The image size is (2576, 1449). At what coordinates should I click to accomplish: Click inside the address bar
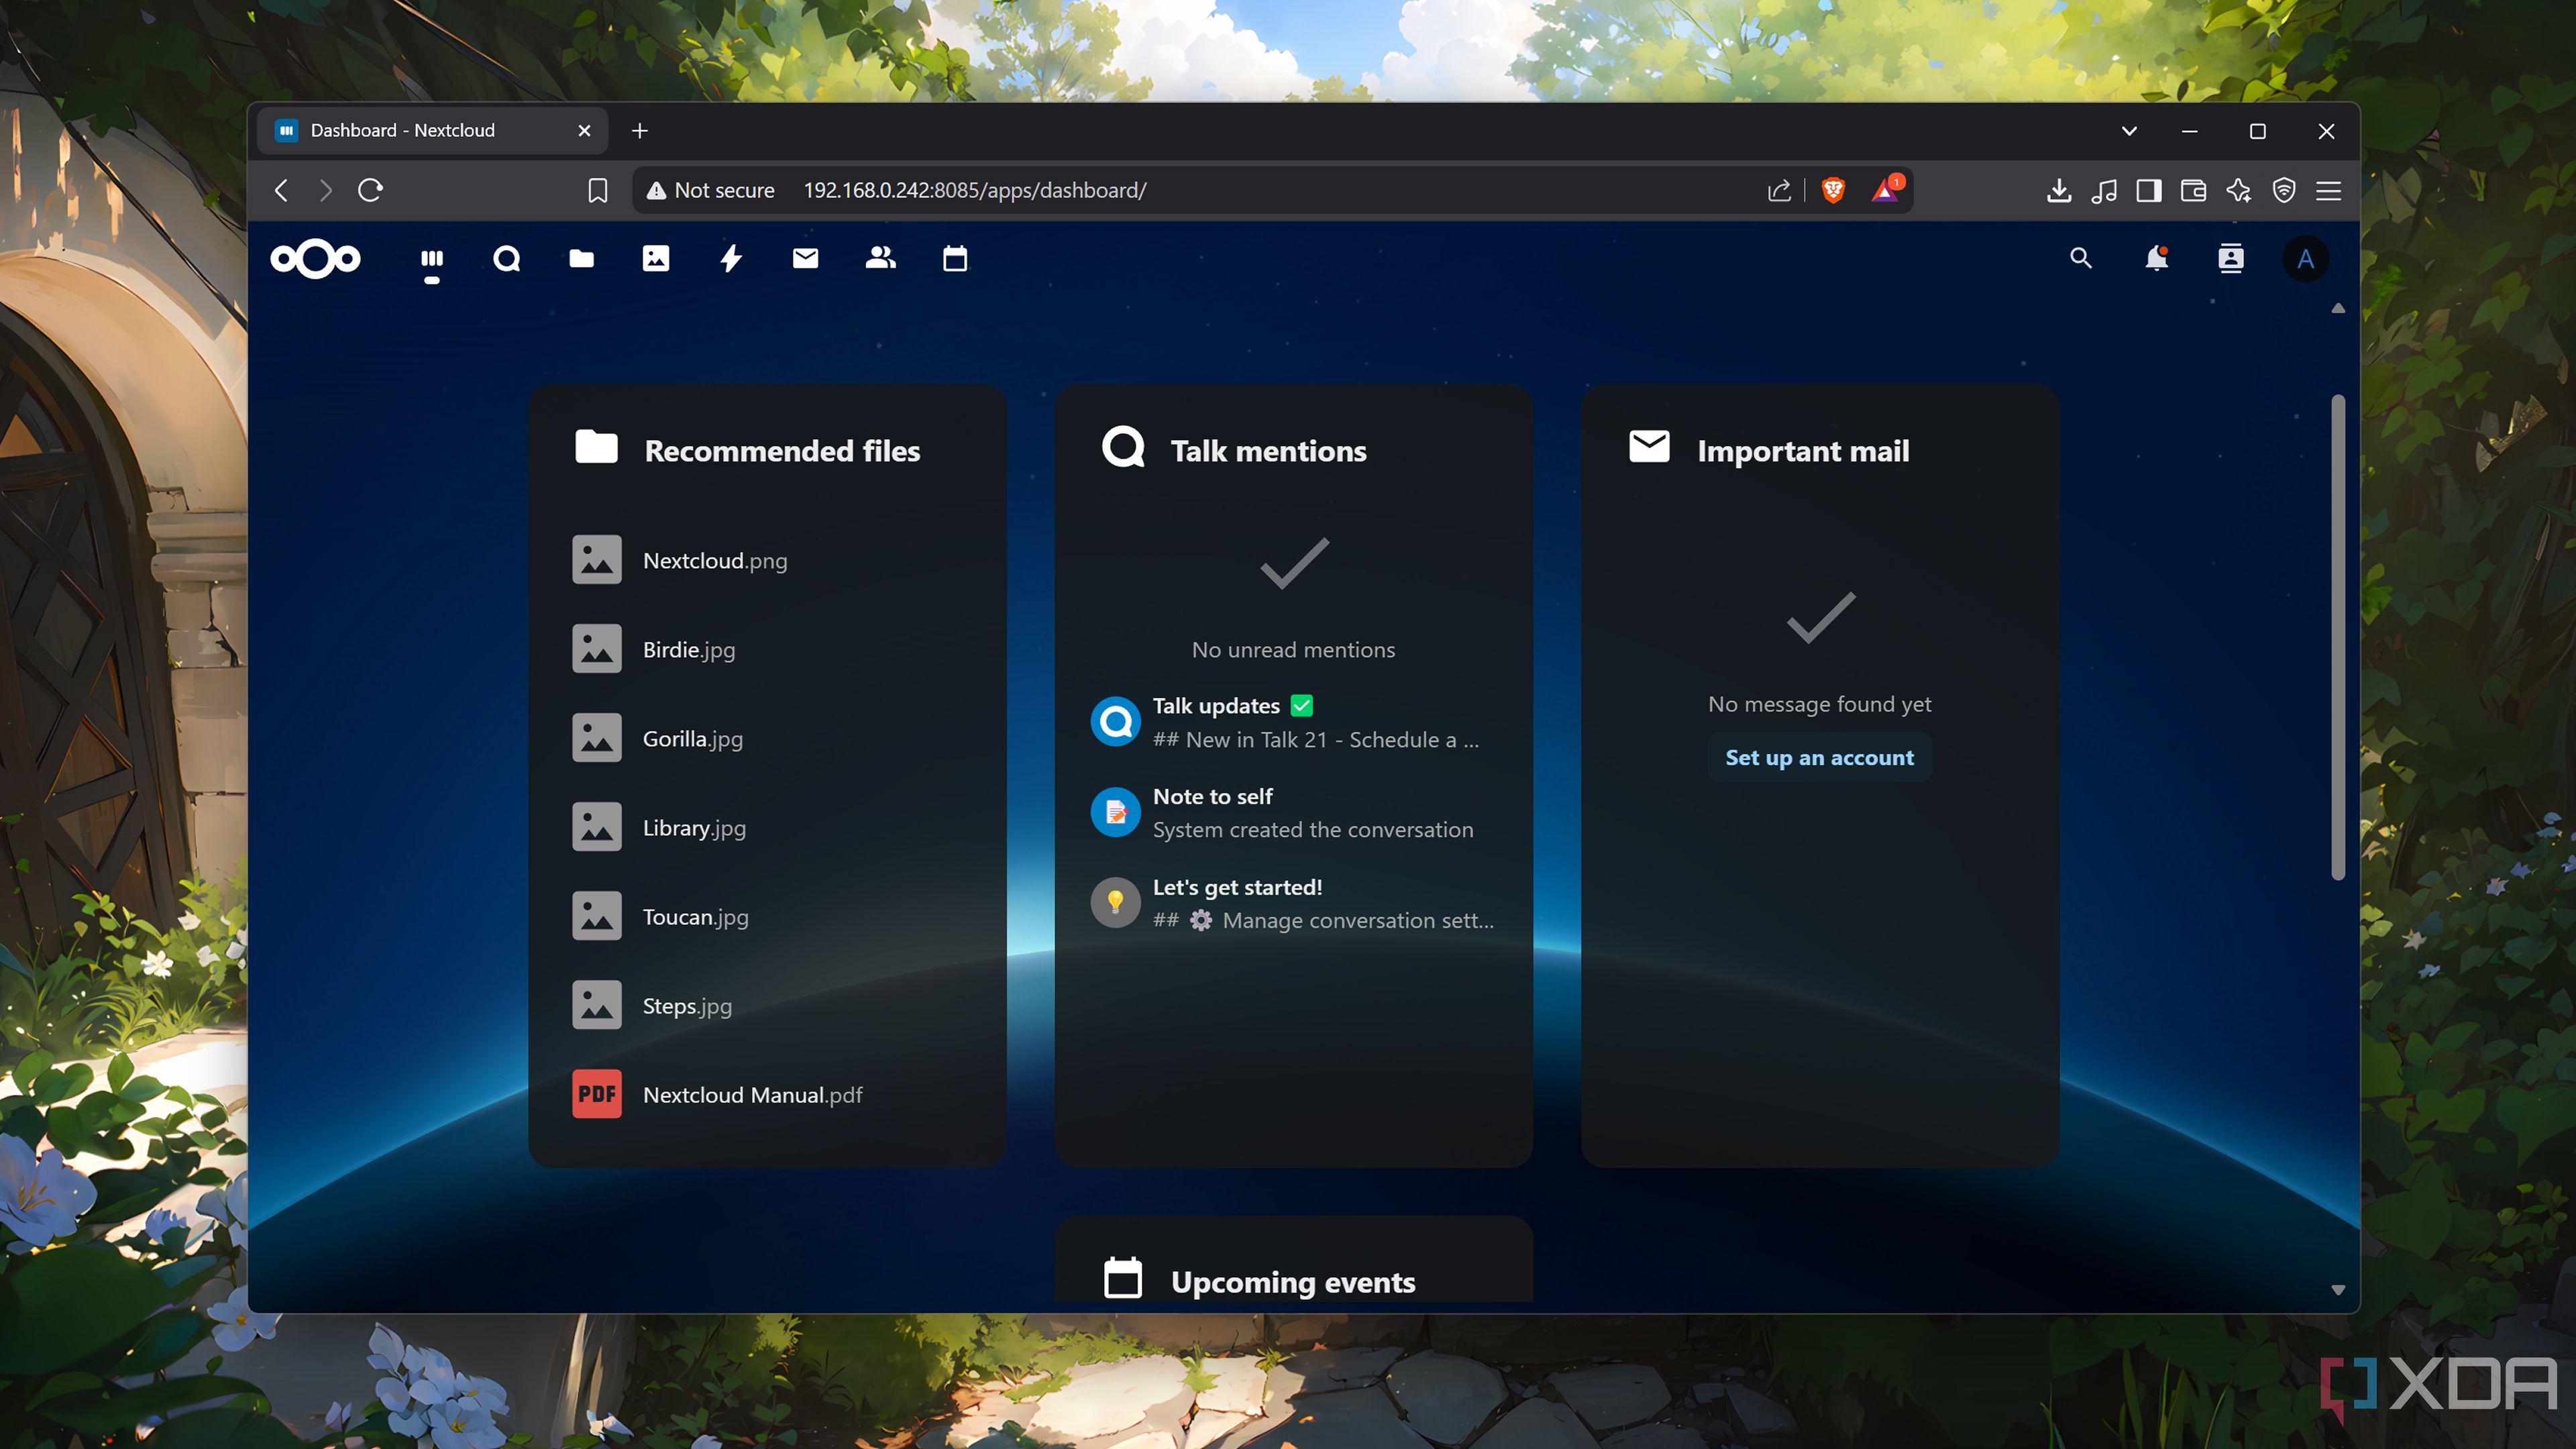[1200, 190]
